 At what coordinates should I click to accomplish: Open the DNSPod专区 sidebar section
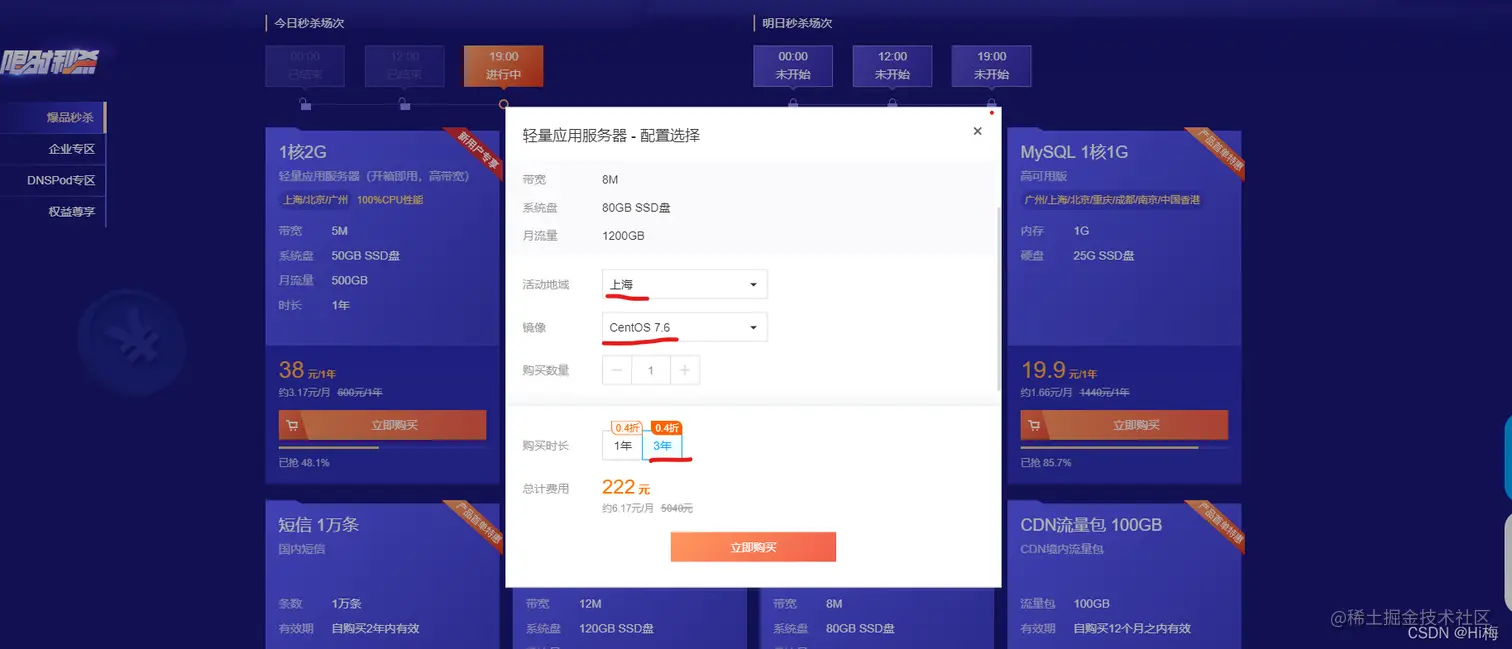click(x=60, y=180)
